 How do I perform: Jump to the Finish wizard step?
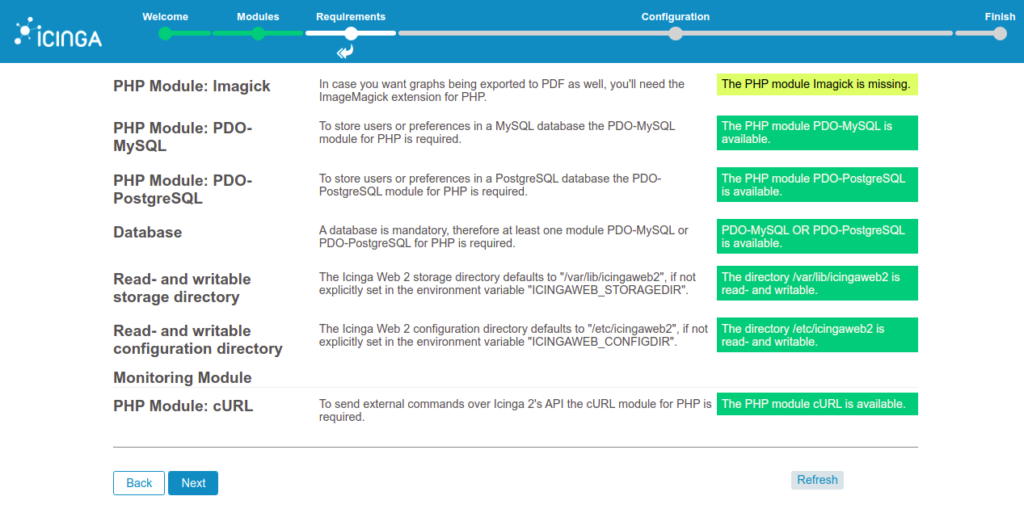[x=1000, y=17]
